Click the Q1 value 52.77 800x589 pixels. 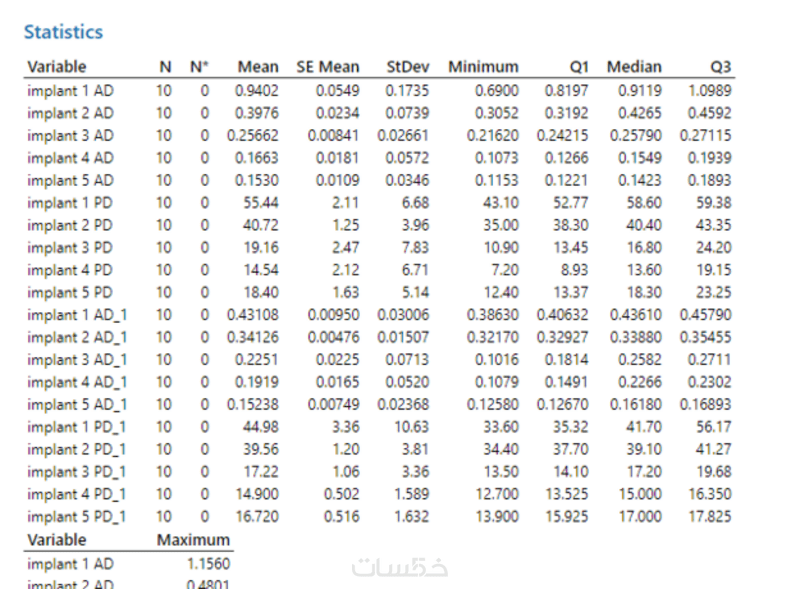click(x=571, y=203)
